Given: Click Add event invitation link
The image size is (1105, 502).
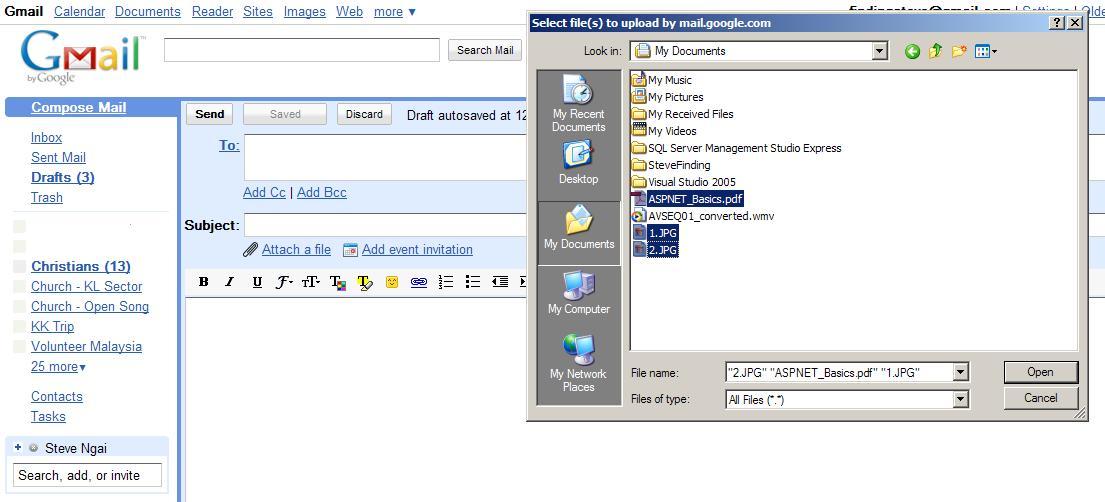Looking at the screenshot, I should click(x=417, y=250).
